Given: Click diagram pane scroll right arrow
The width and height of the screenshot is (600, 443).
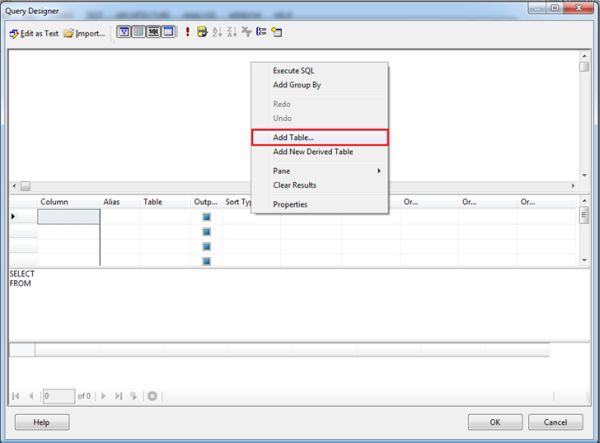Looking at the screenshot, I should coord(573,186).
